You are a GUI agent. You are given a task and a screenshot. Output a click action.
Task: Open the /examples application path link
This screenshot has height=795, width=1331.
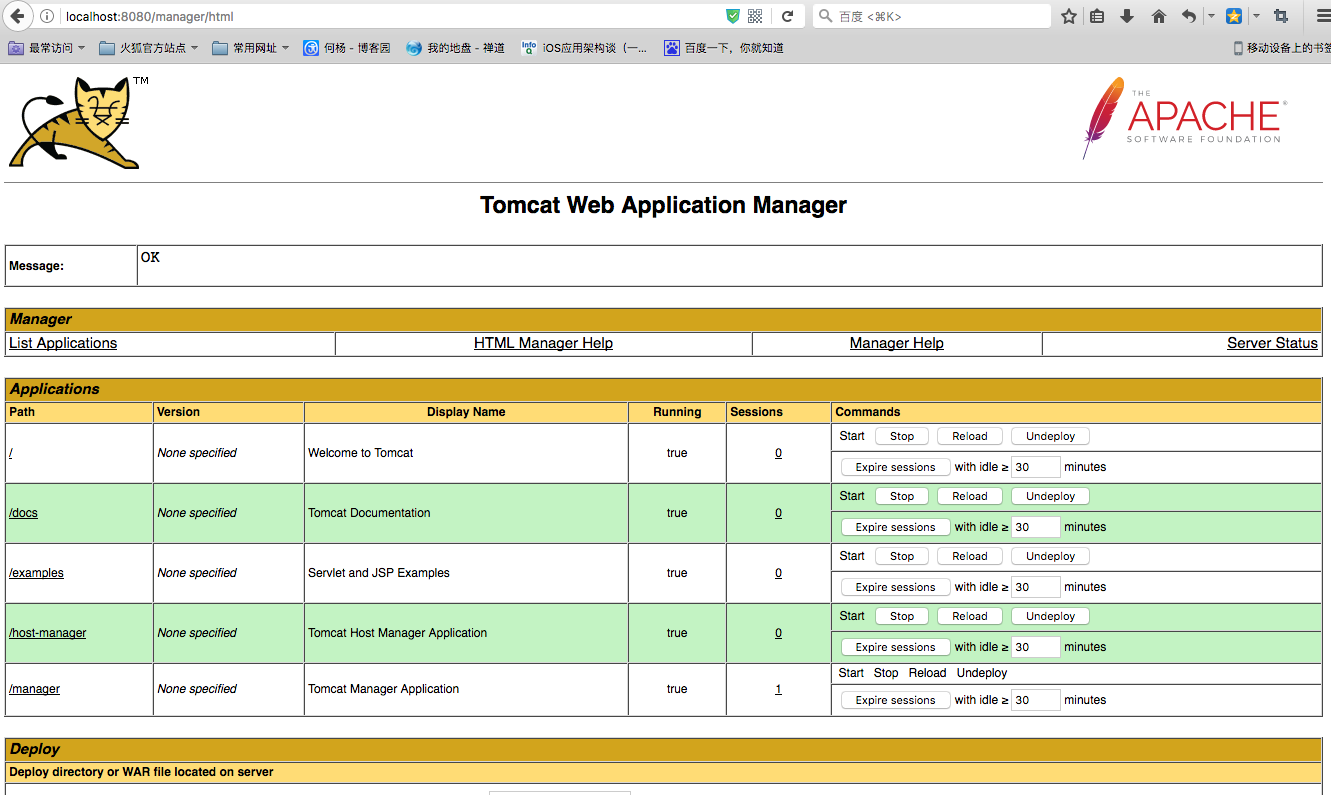(x=36, y=573)
